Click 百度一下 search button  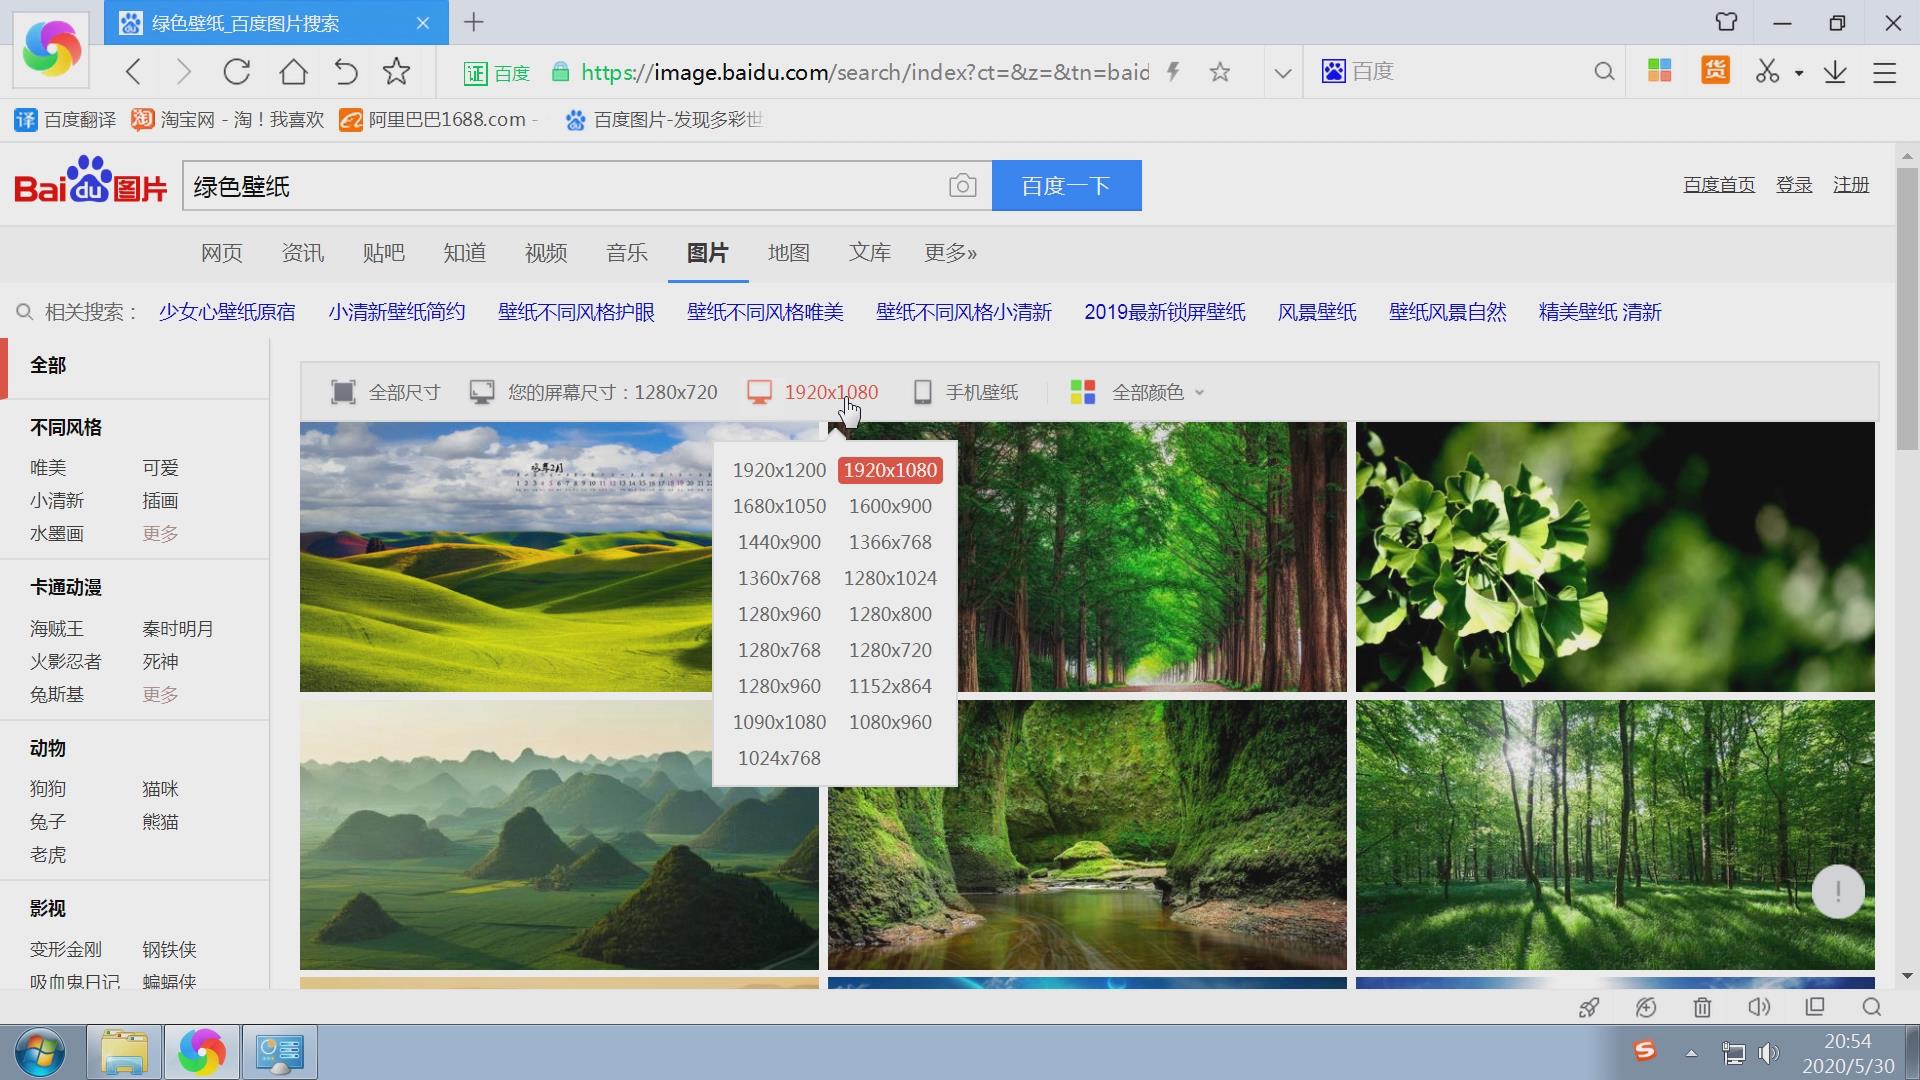pos(1067,185)
